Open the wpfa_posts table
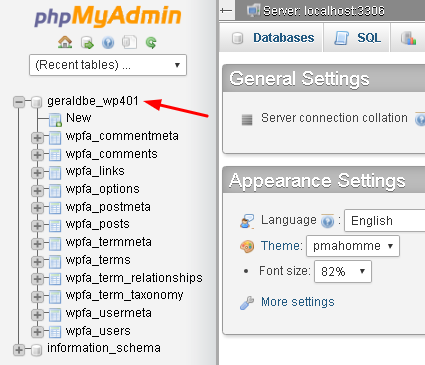The image size is (425, 365). (98, 224)
